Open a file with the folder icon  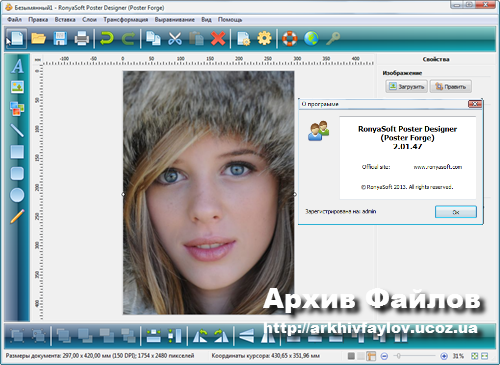[38, 38]
